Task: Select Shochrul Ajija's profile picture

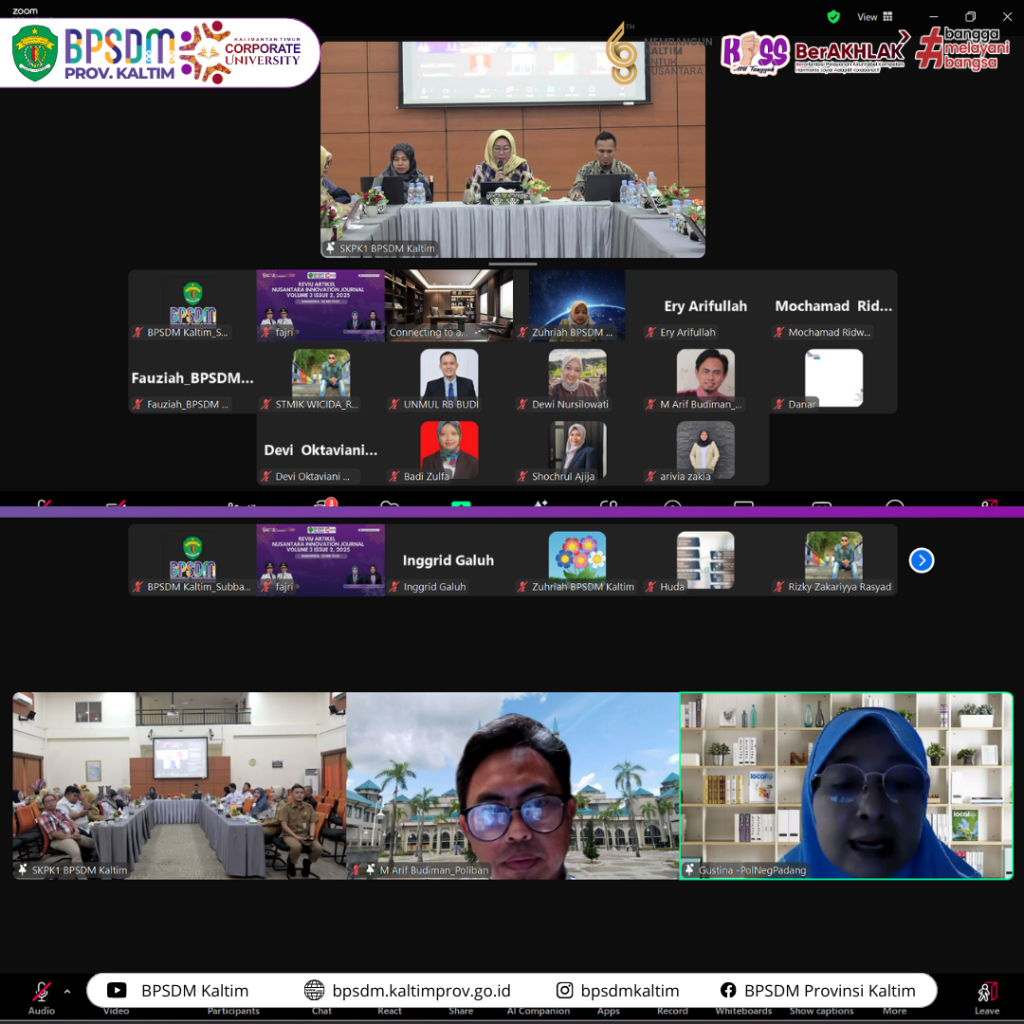Action: click(577, 449)
